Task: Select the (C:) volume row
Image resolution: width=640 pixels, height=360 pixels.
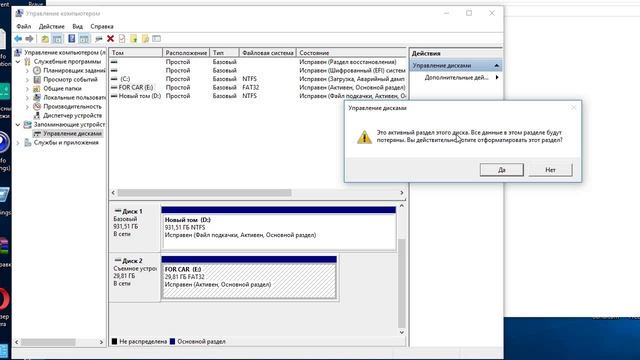Action: (x=258, y=79)
